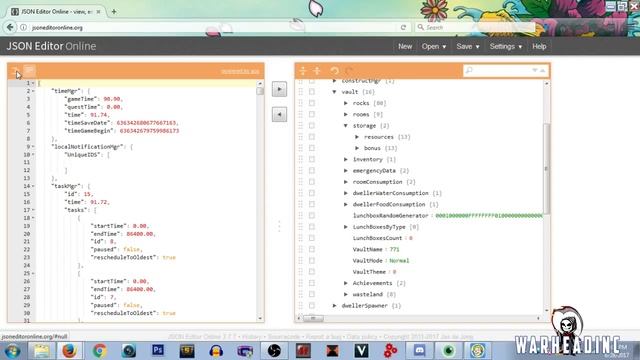Collapse the storage node
The image size is (640, 360).
click(346, 126)
